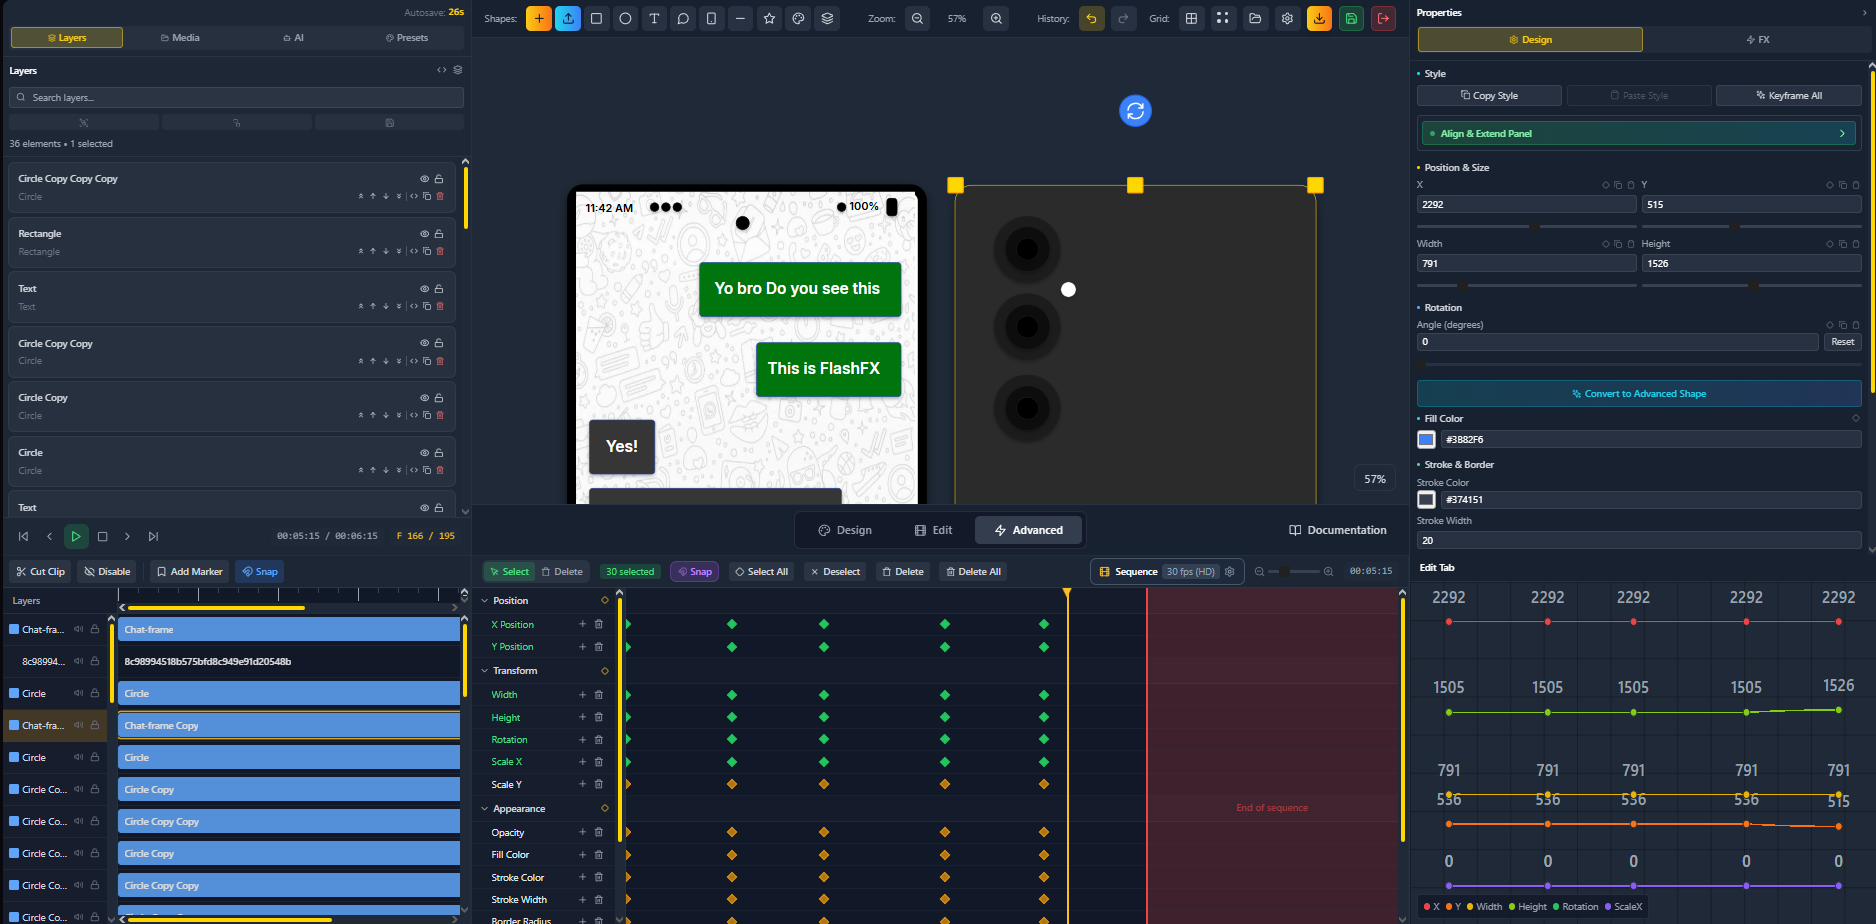Open the Sequence settings gear
This screenshot has height=924, width=1876.
coord(1230,571)
